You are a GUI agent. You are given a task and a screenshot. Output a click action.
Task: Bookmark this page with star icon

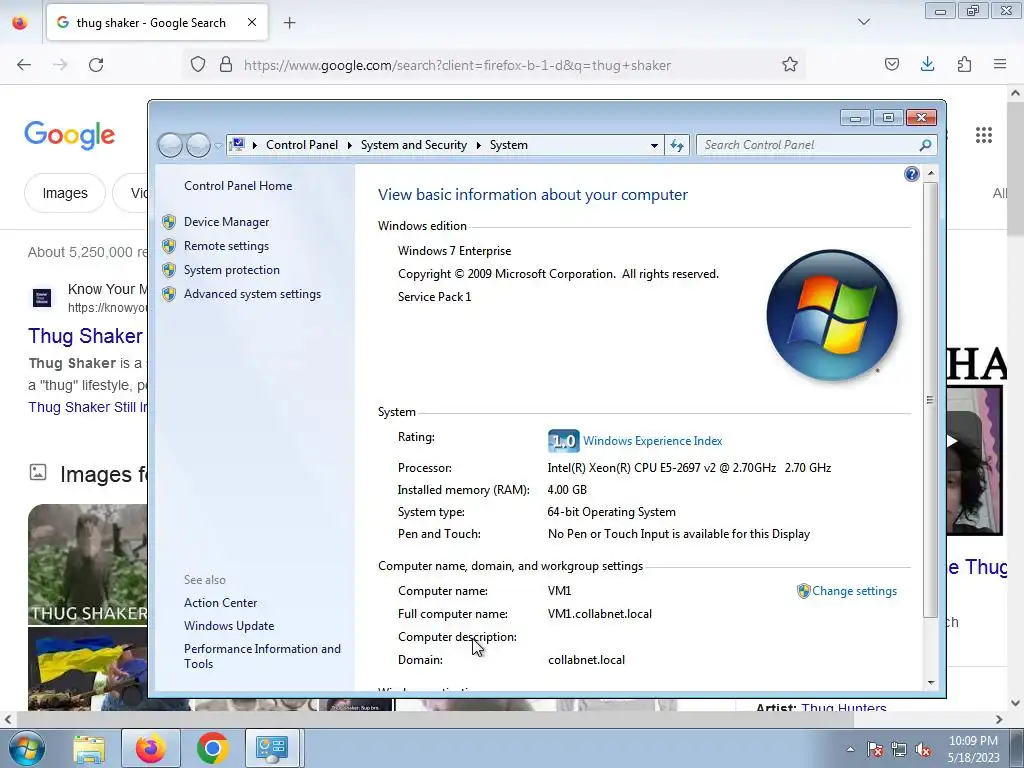[790, 65]
